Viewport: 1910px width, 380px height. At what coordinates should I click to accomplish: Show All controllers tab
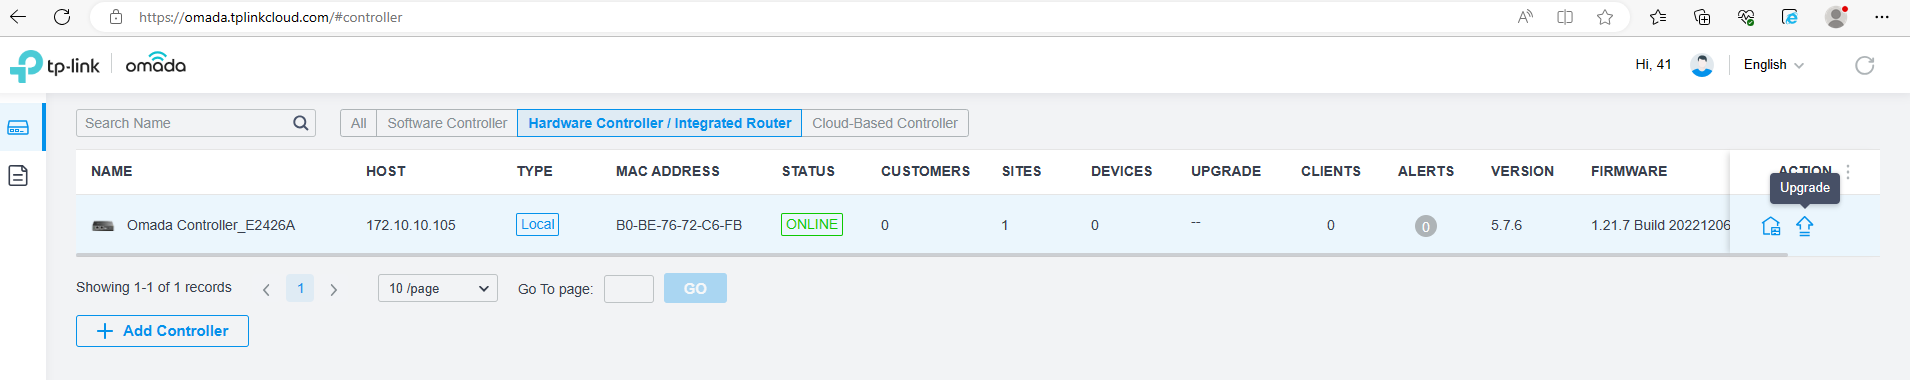point(358,123)
